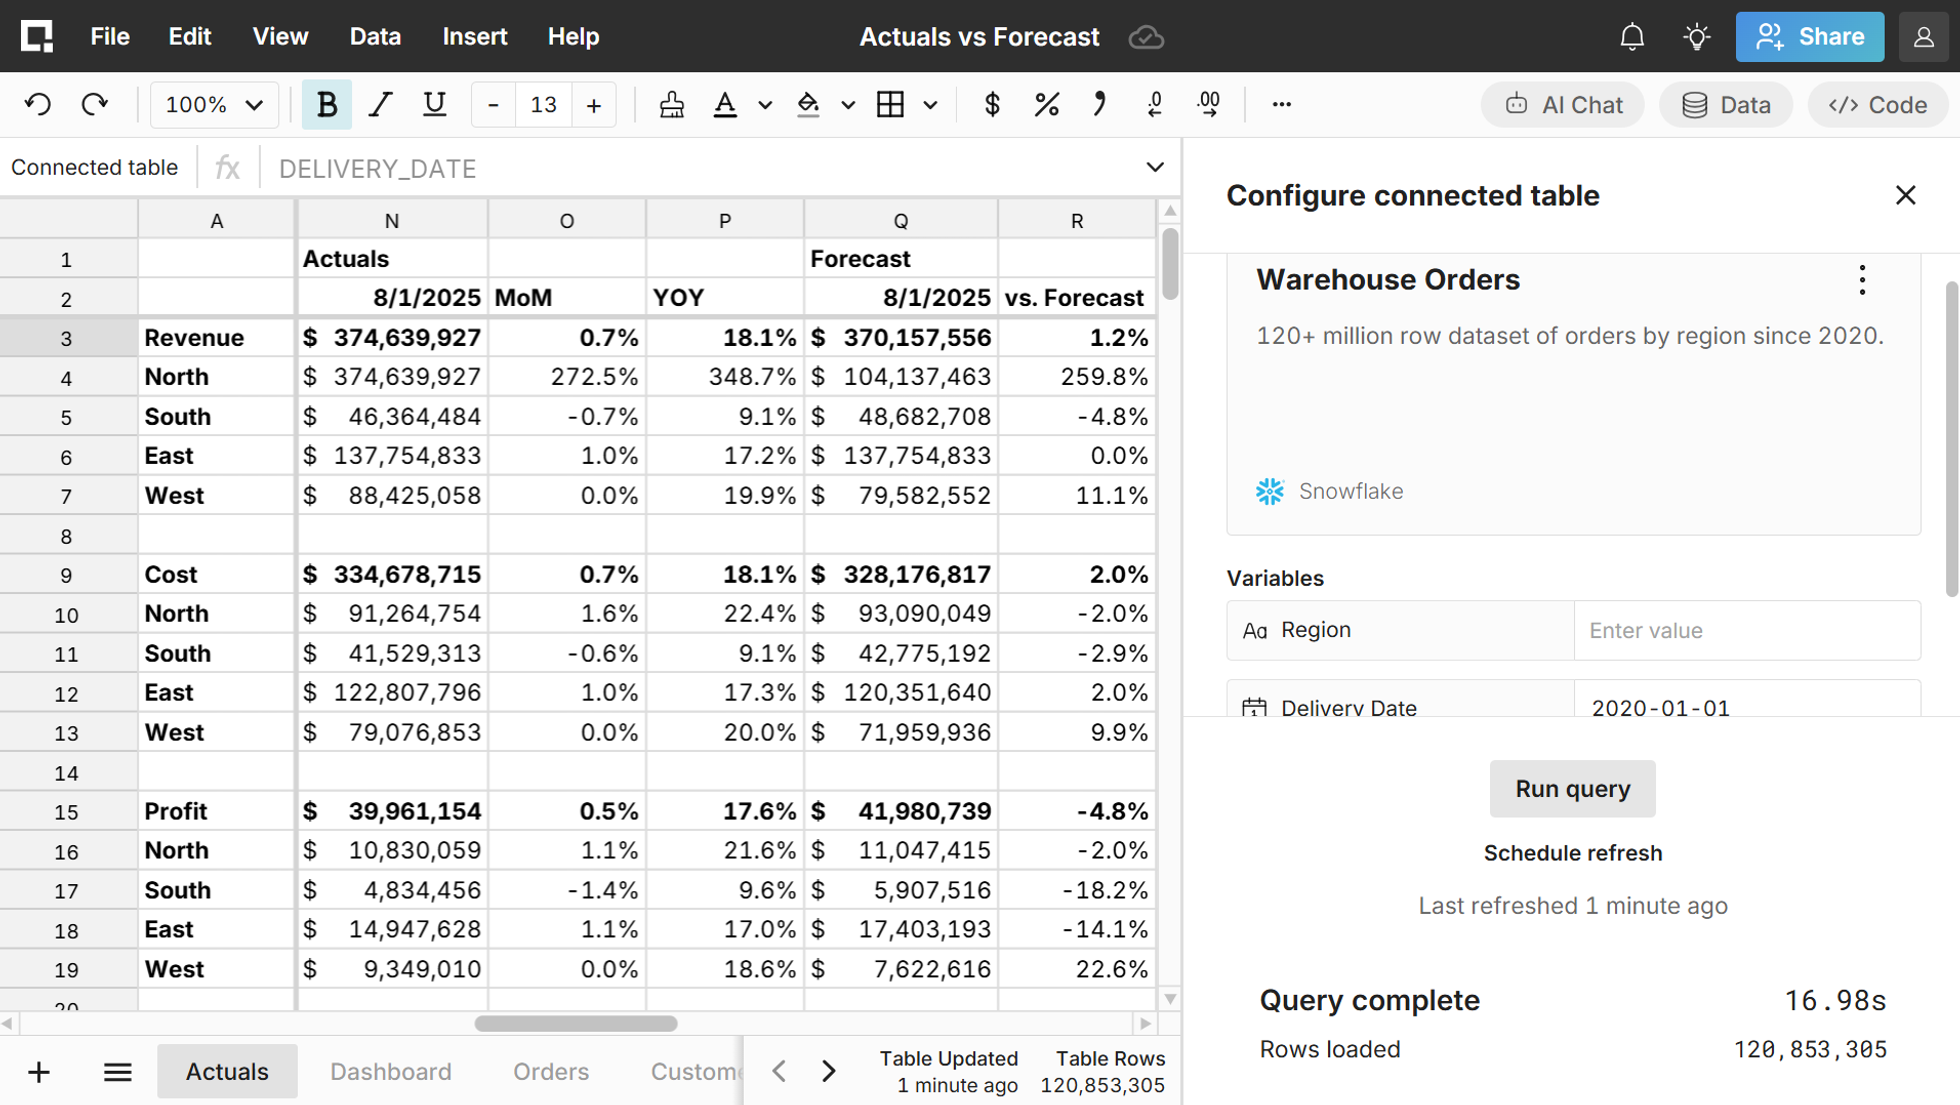Toggle italic formatting
1960x1105 pixels.
click(380, 105)
